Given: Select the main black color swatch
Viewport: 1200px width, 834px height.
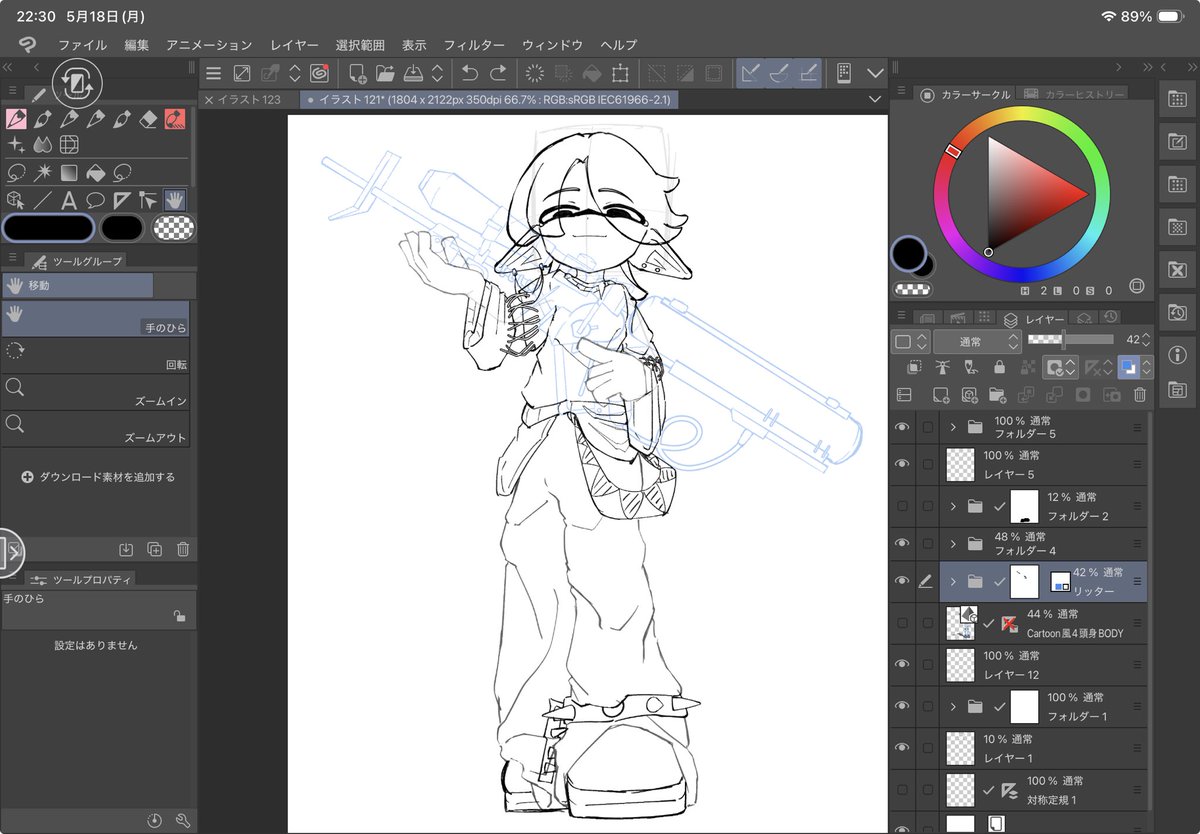Looking at the screenshot, I should click(48, 228).
